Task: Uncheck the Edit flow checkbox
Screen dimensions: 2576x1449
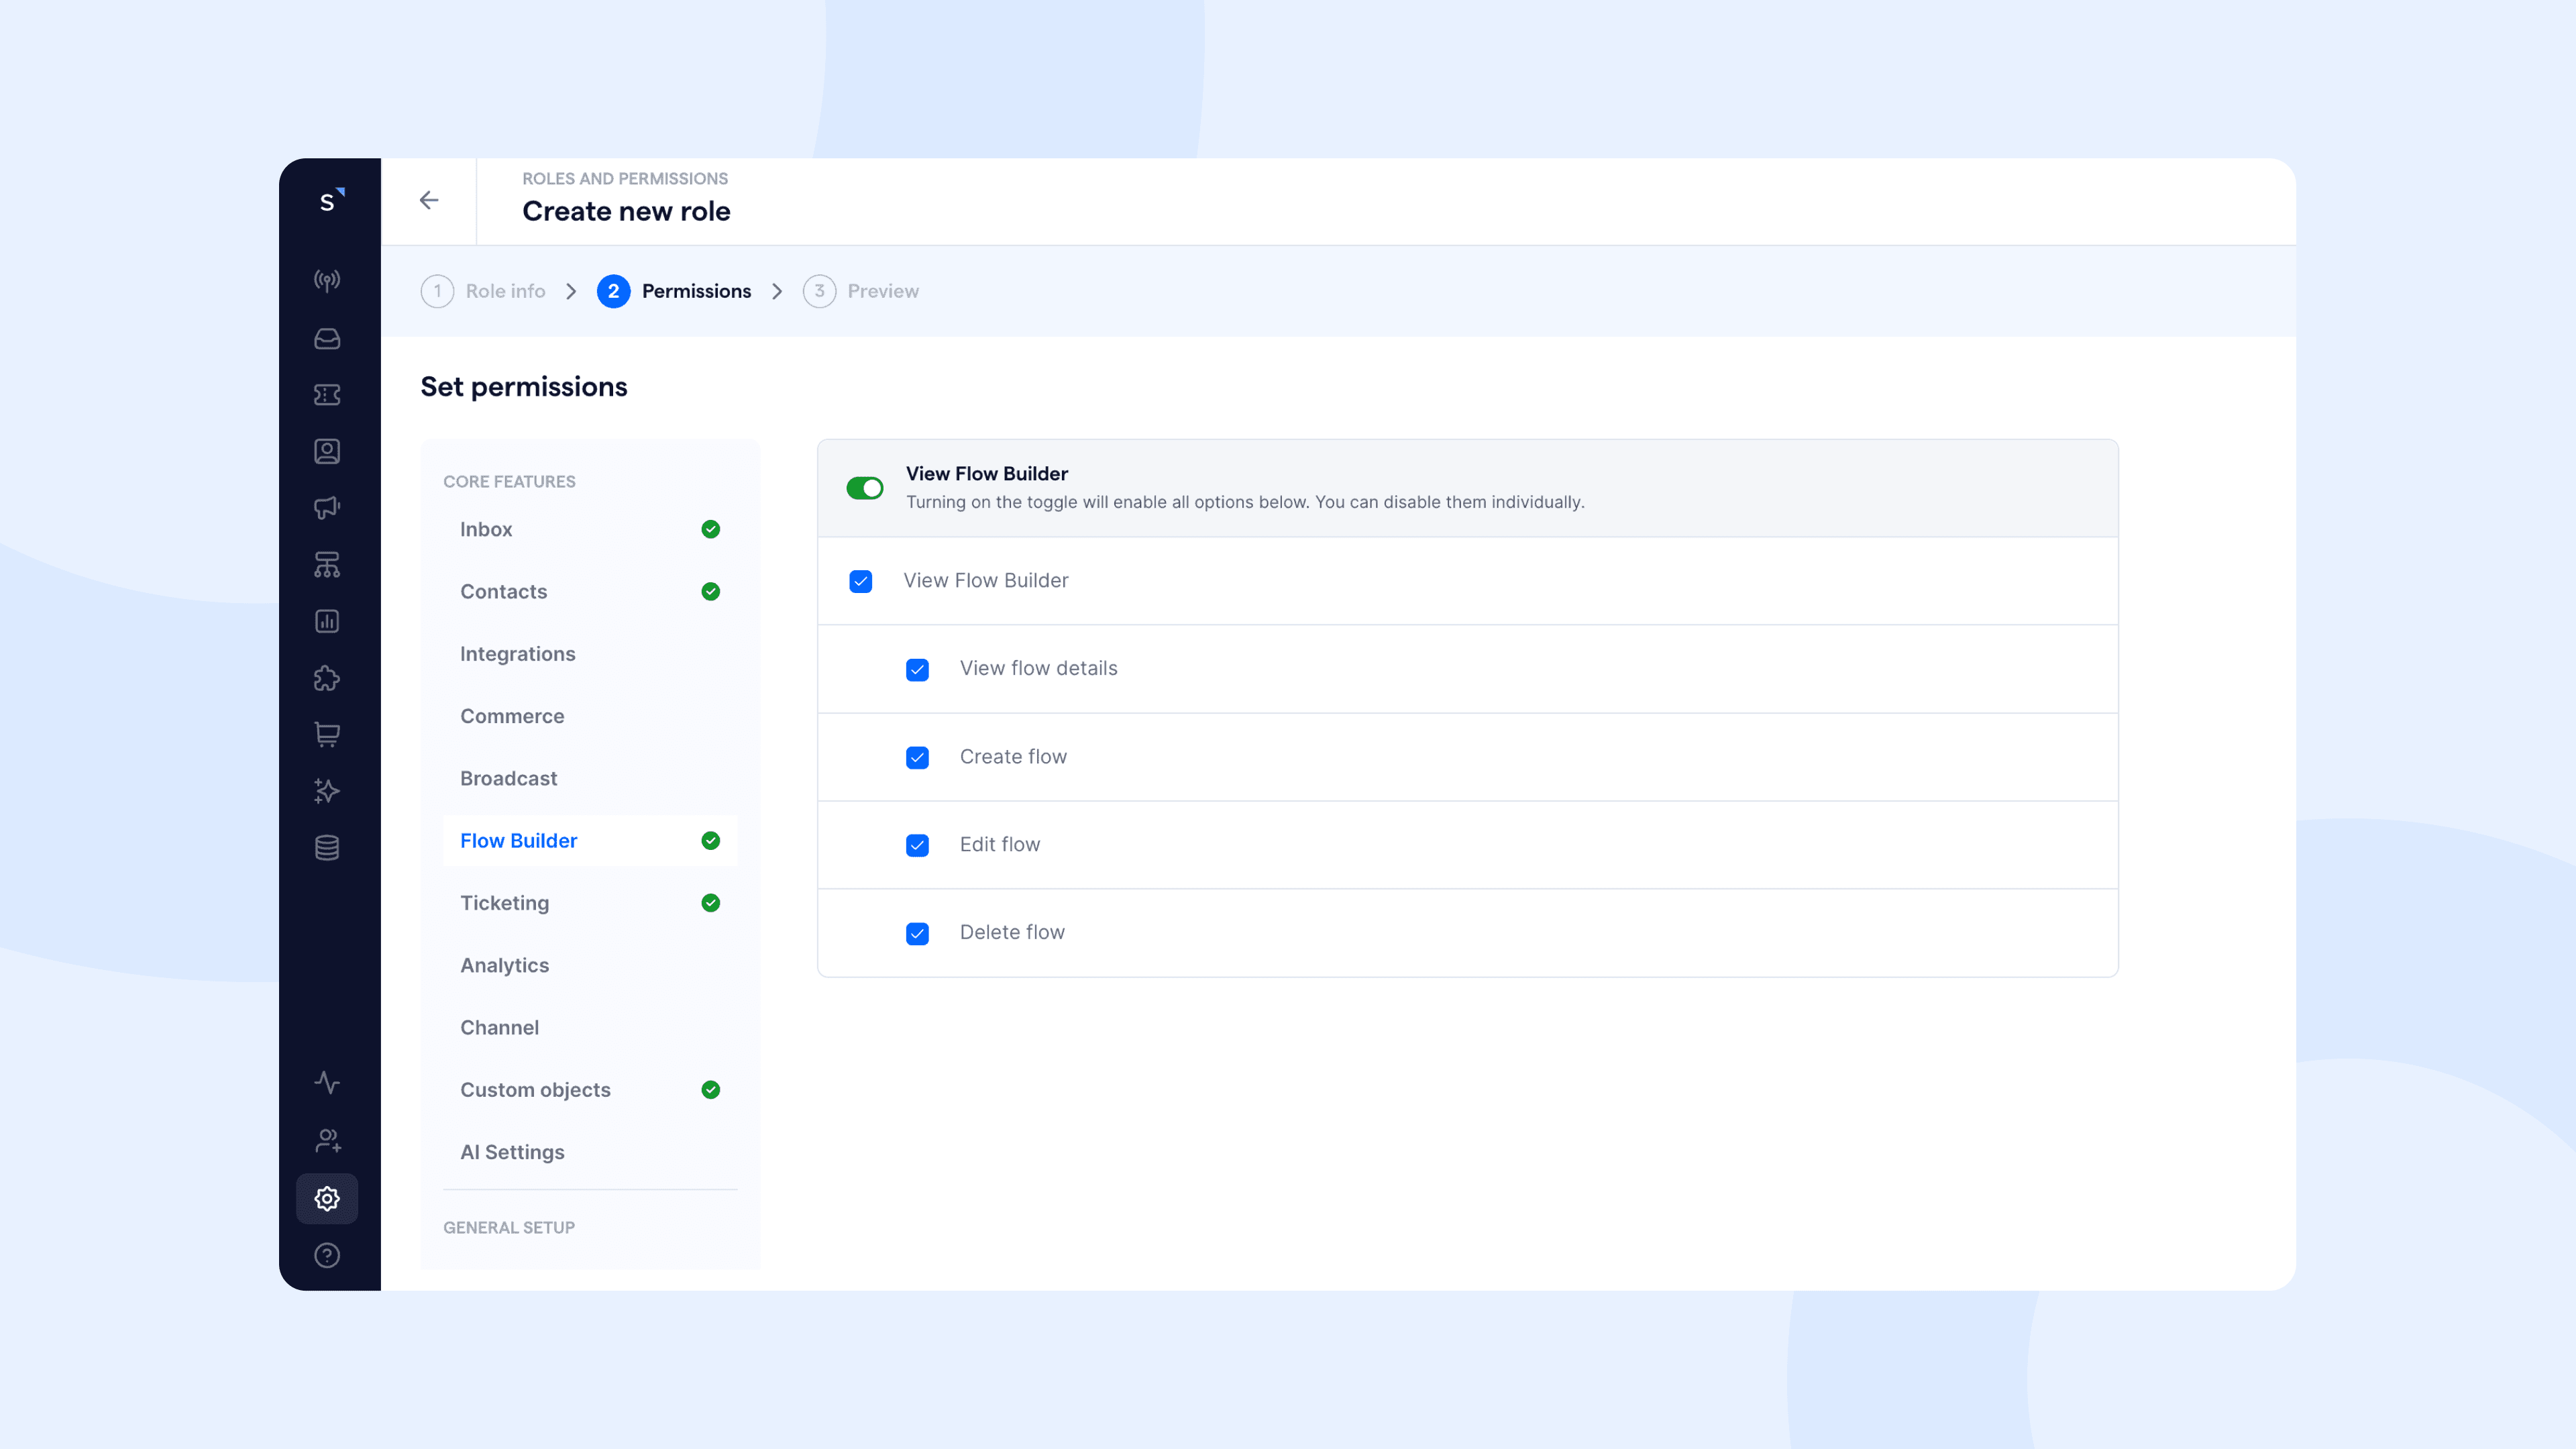Action: tap(917, 845)
